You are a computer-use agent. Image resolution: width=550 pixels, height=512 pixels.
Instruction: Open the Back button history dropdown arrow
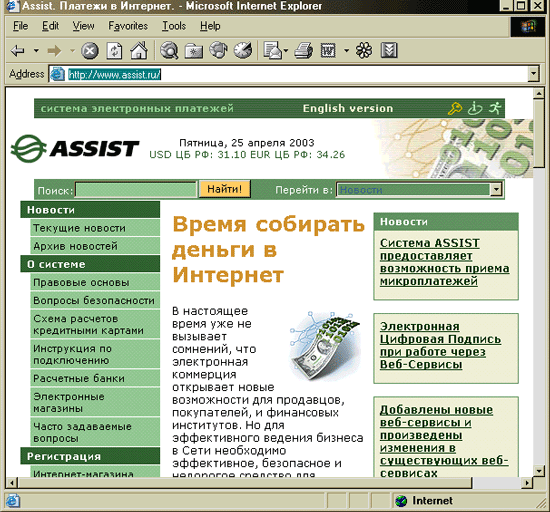tap(36, 51)
